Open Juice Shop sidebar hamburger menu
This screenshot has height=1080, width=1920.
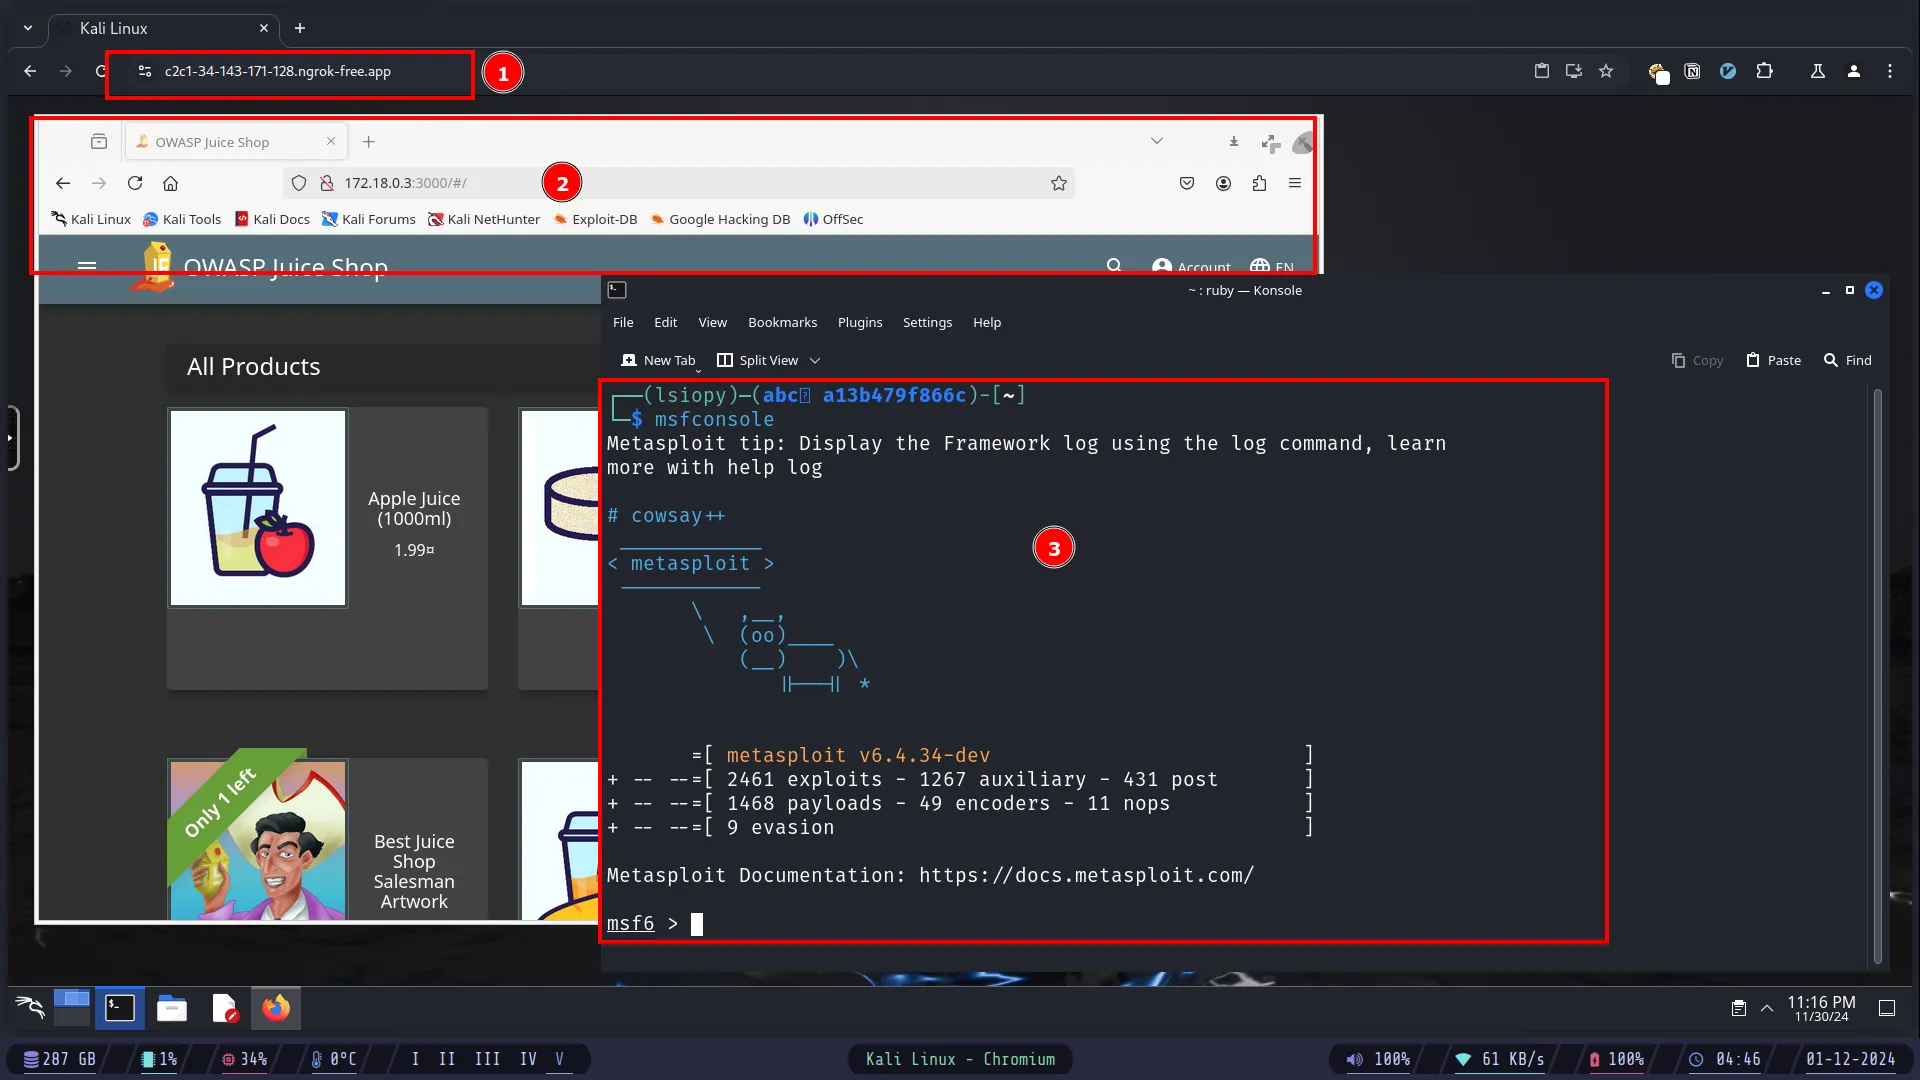[x=87, y=266]
